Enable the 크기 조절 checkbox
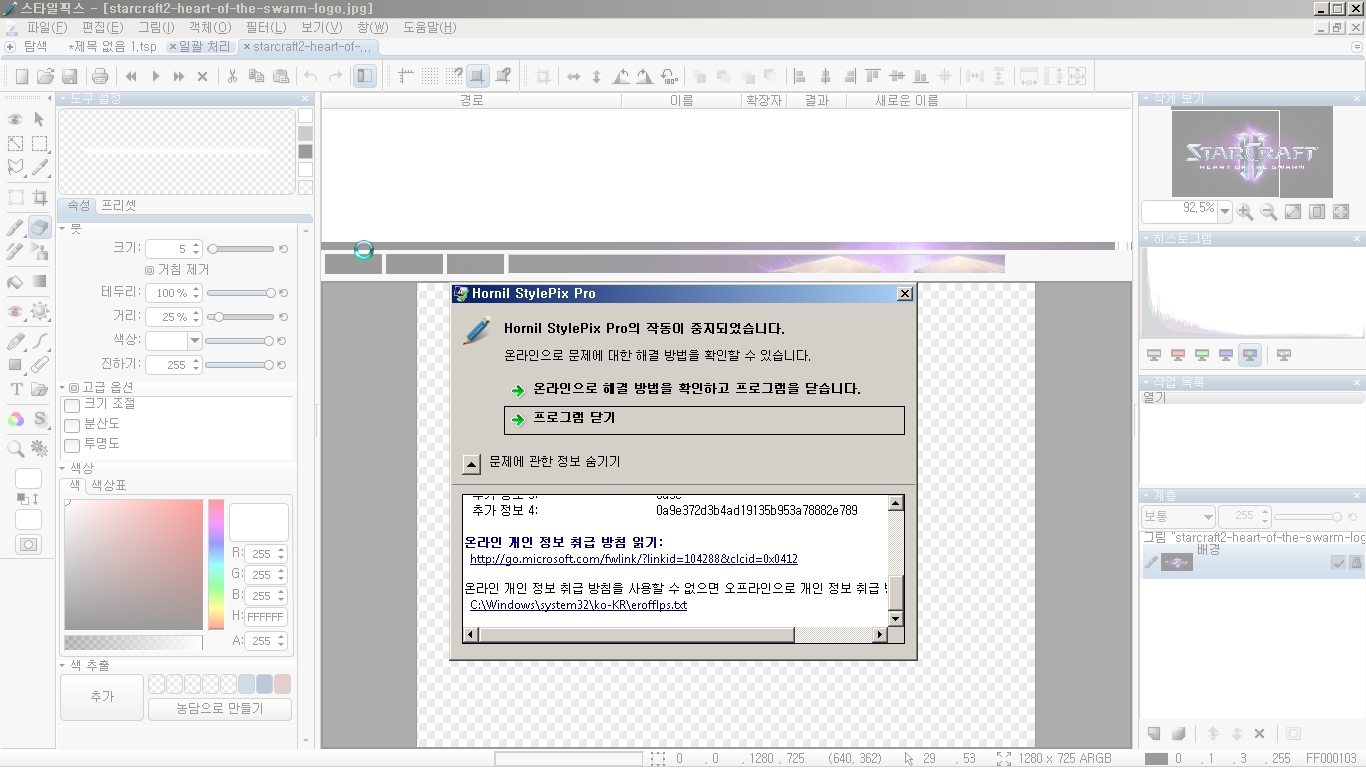This screenshot has width=1366, height=768. click(x=72, y=405)
